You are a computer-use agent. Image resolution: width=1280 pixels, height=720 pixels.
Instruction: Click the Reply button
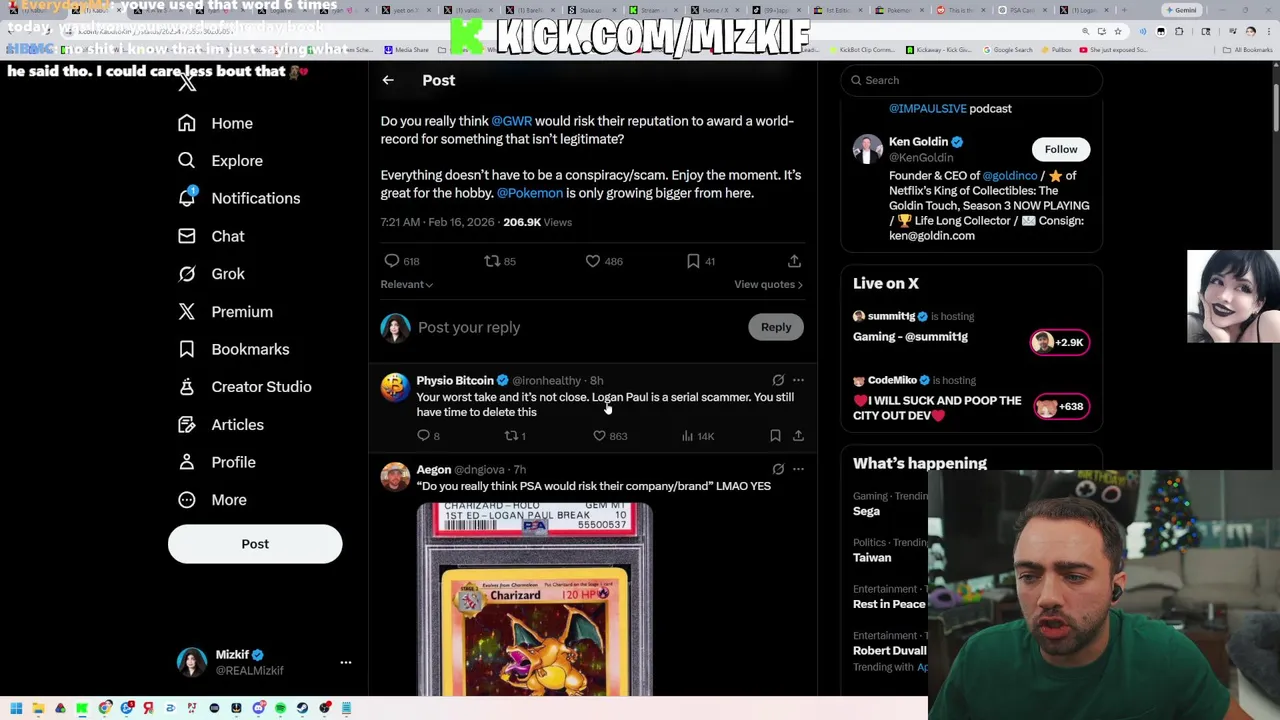[x=776, y=327]
